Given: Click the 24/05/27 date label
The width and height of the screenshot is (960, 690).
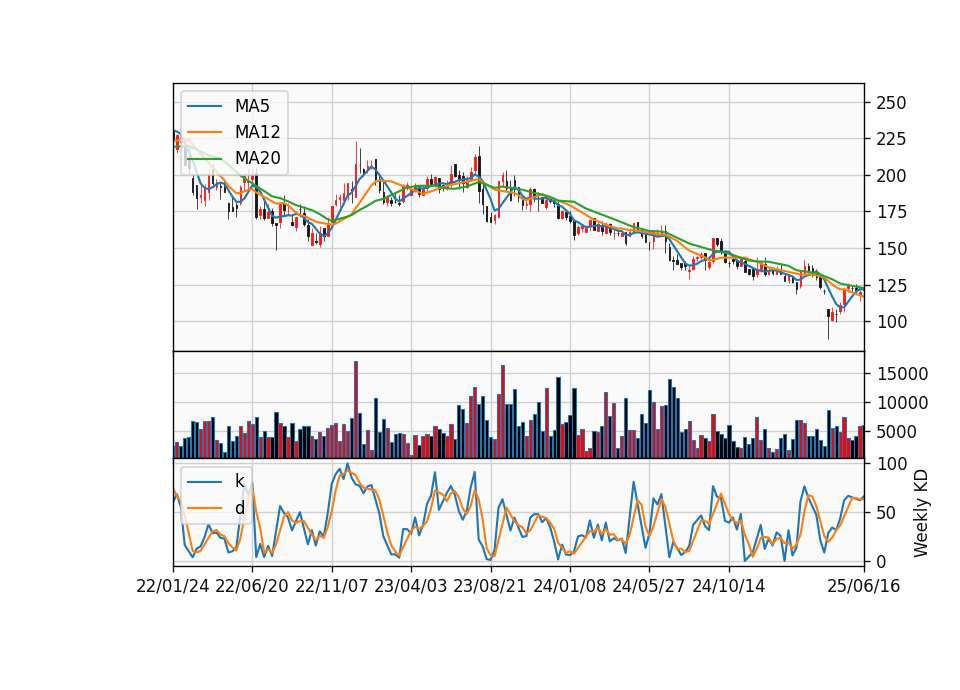Looking at the screenshot, I should point(649,586).
